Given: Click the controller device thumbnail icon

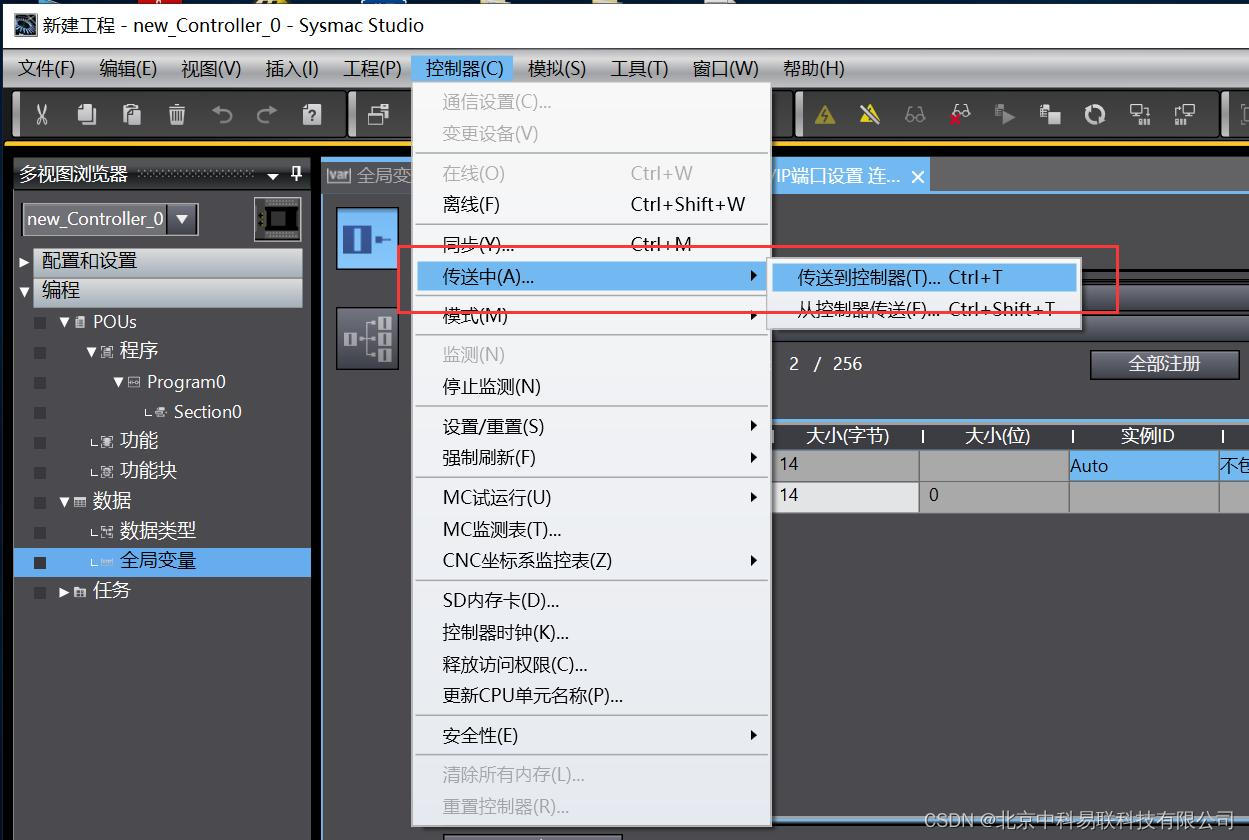Looking at the screenshot, I should (278, 218).
